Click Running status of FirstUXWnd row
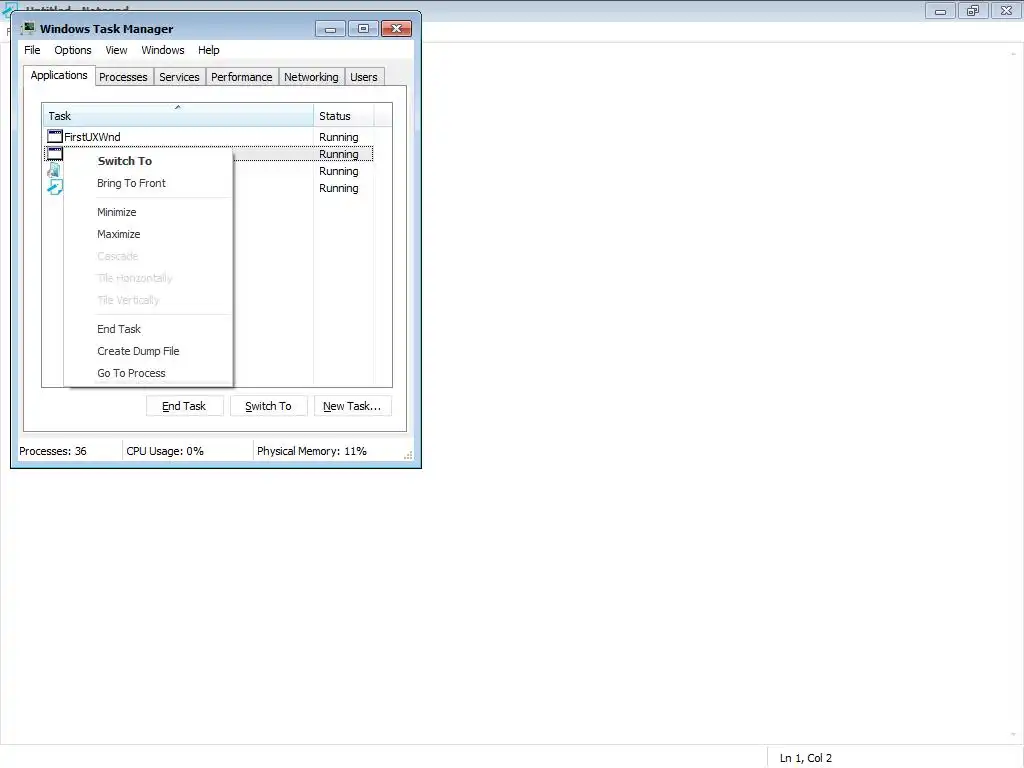This screenshot has width=1024, height=768. 338,137
